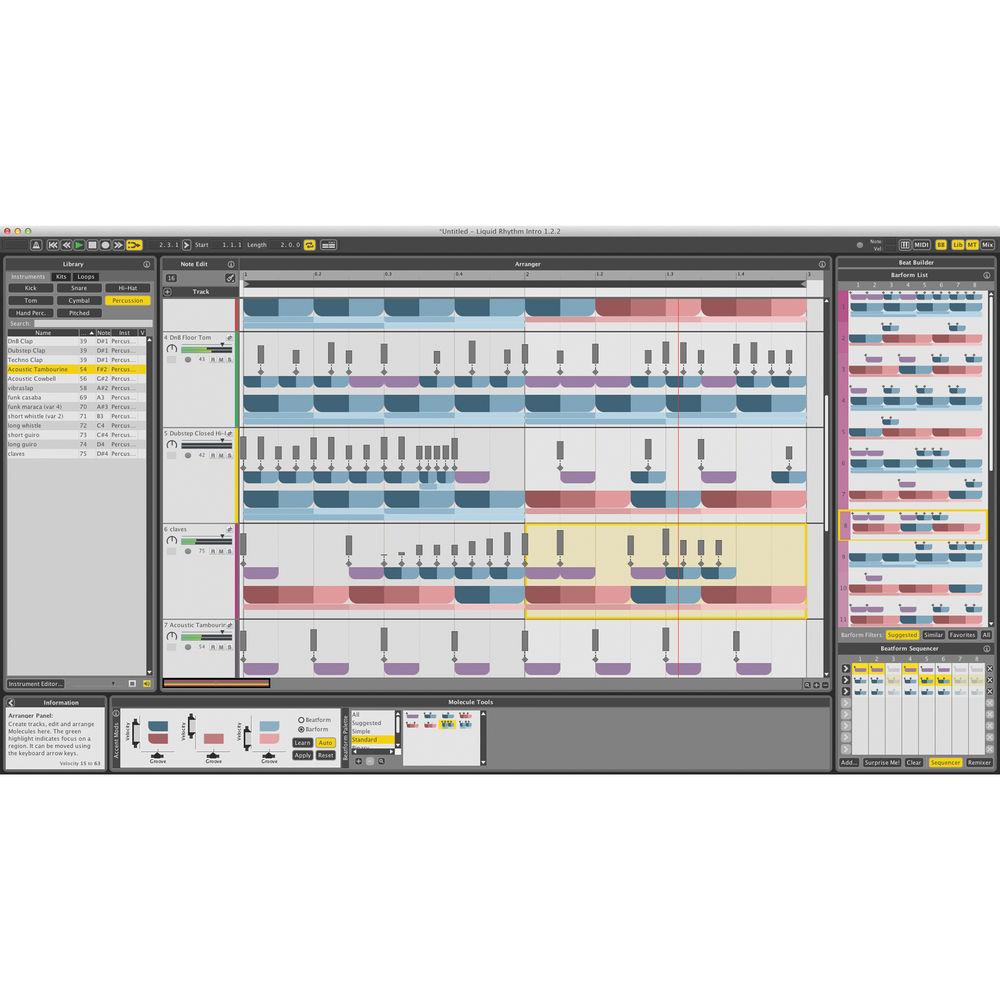Toggle the Auto button in Accent Mods
The image size is (1000, 1000).
click(x=325, y=742)
